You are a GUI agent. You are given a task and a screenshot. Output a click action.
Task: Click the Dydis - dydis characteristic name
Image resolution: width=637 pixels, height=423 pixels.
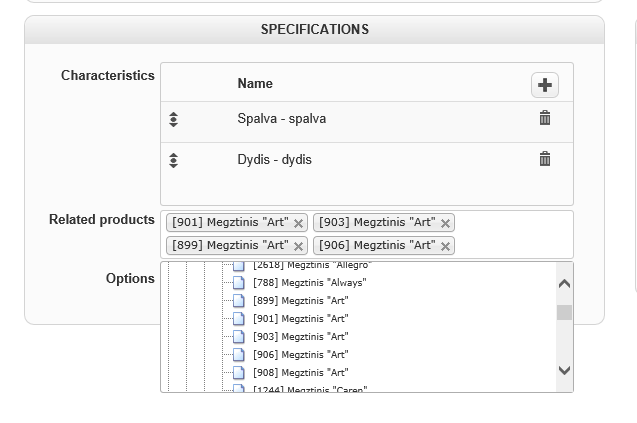point(274,160)
